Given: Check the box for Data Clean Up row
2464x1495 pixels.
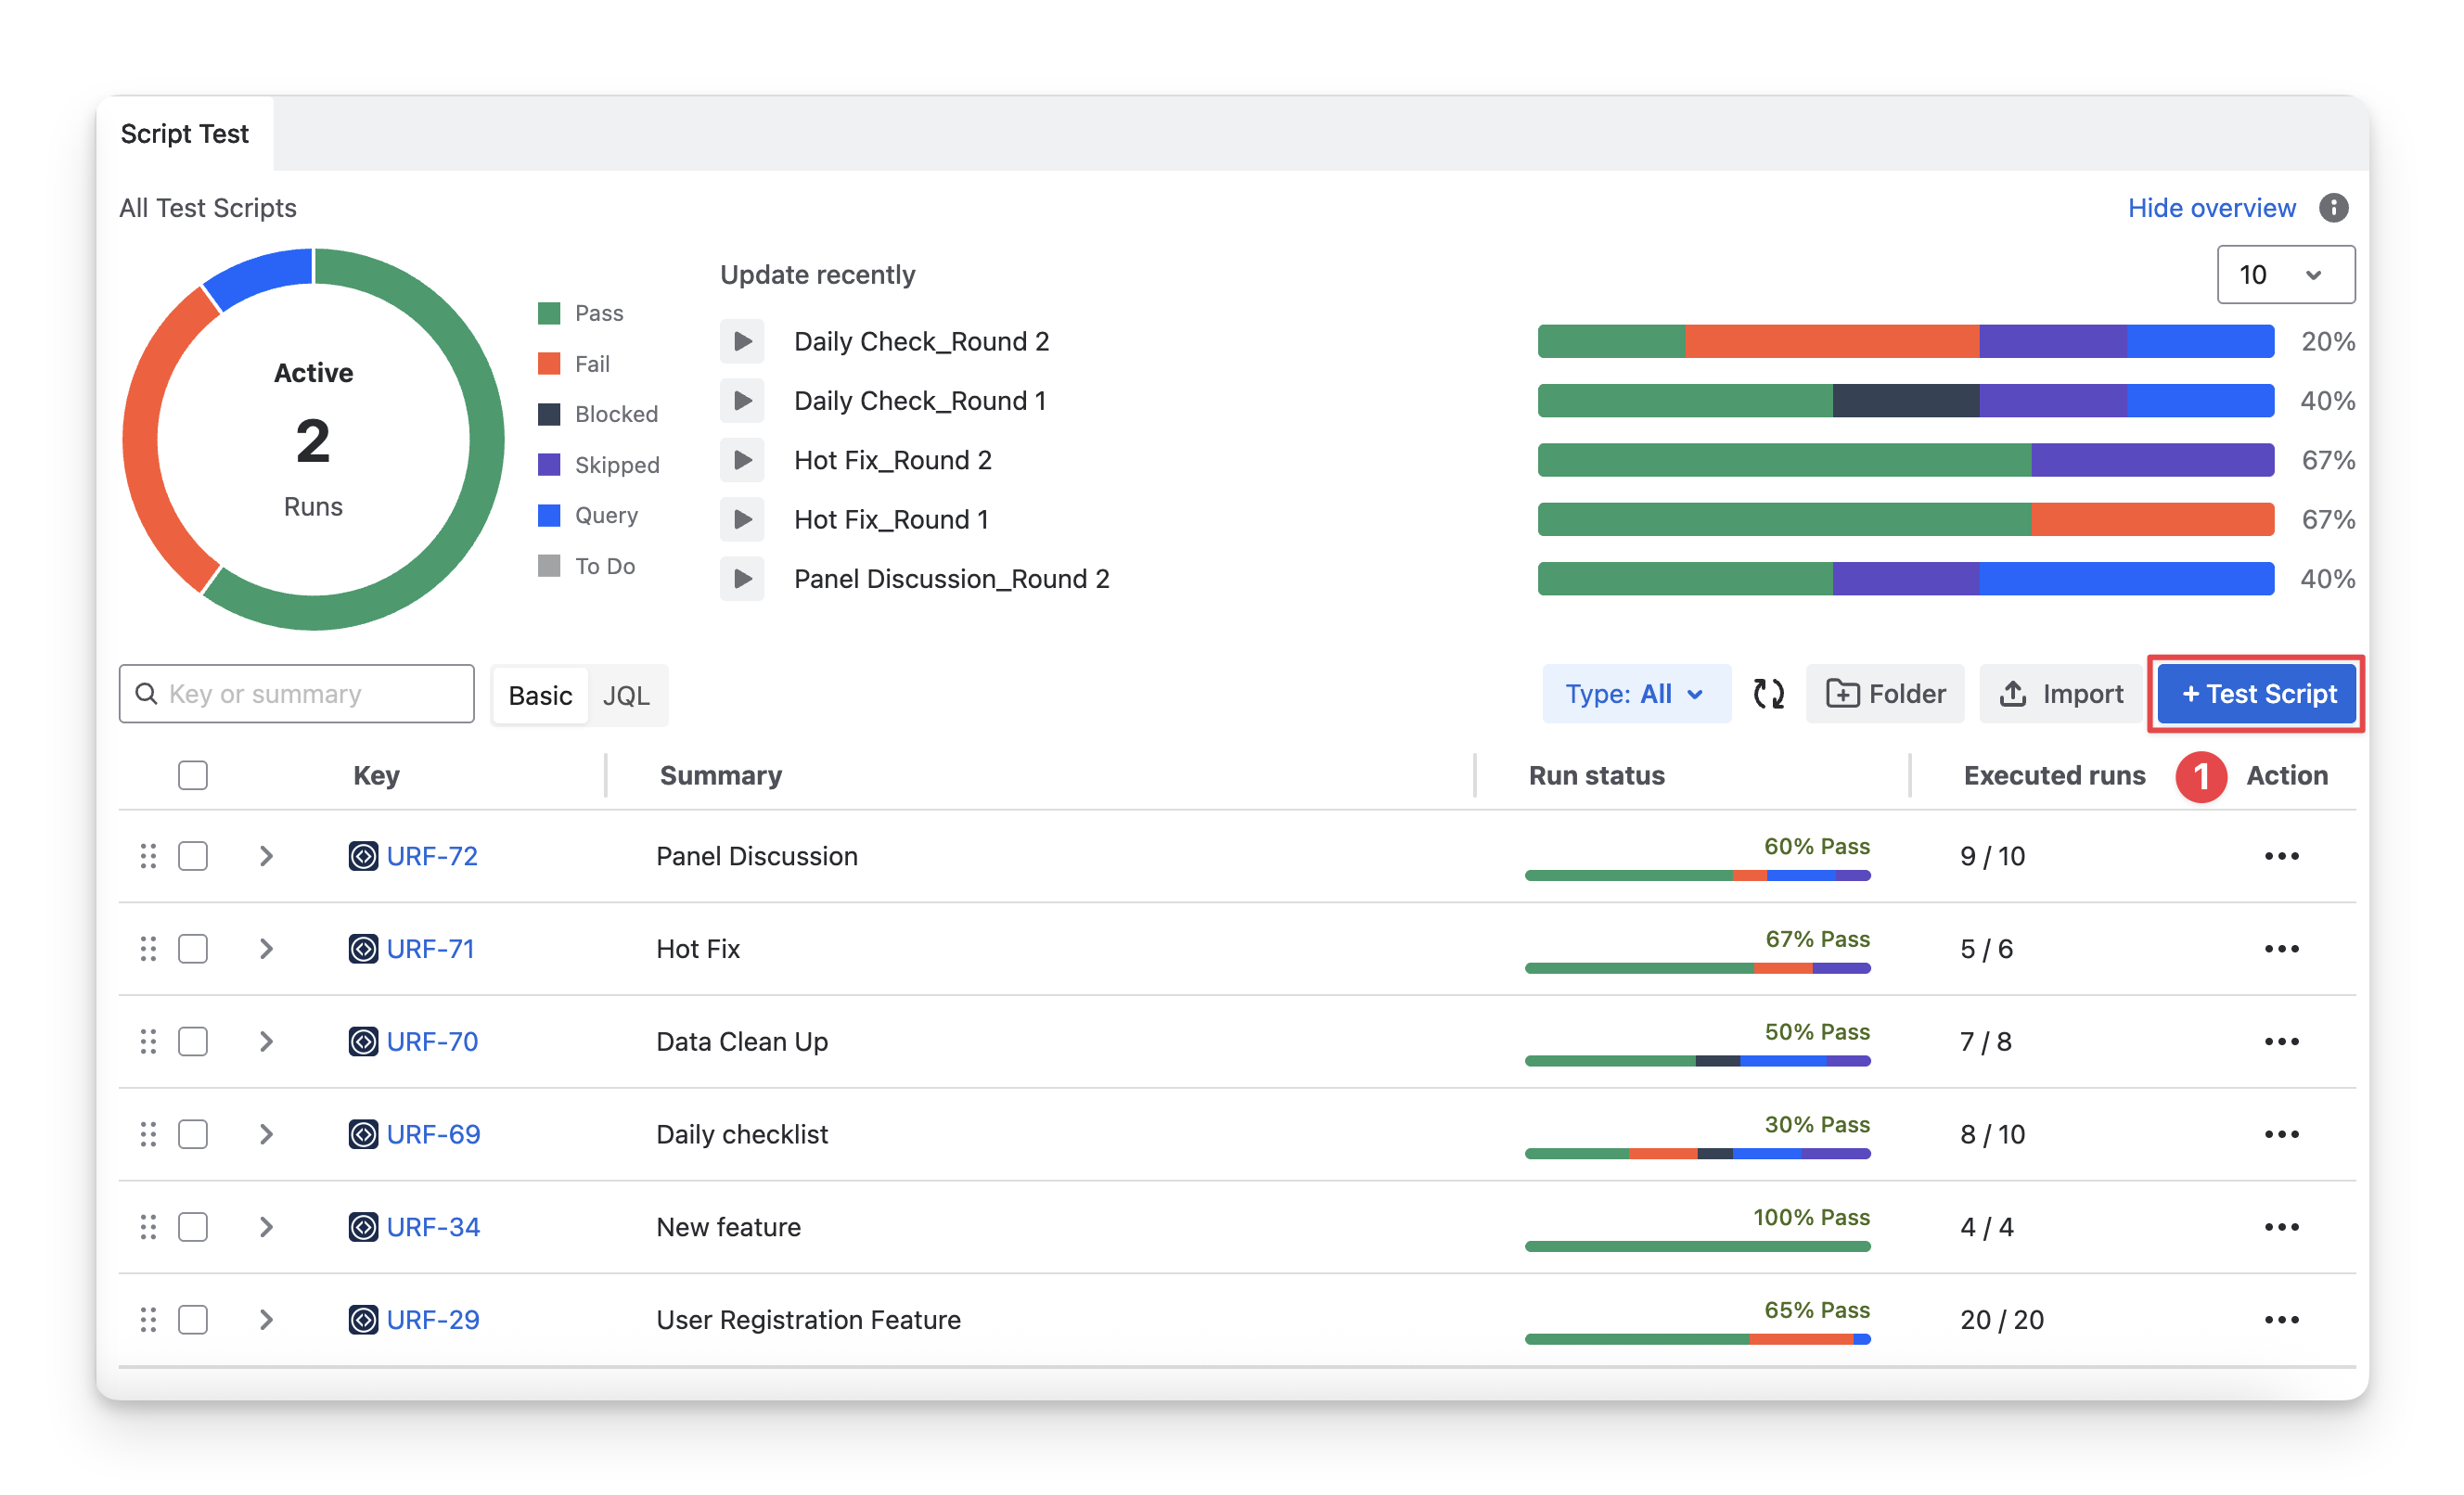Looking at the screenshot, I should [193, 1042].
